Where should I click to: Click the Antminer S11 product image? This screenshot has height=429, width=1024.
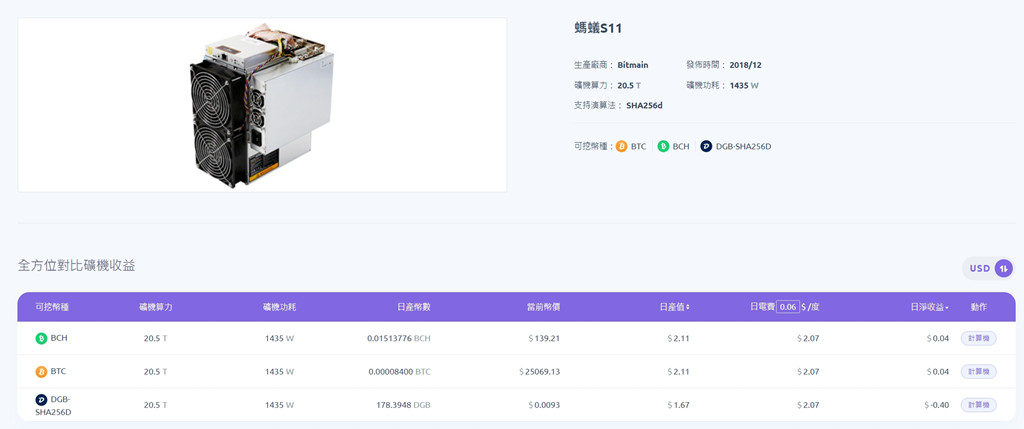(262, 105)
